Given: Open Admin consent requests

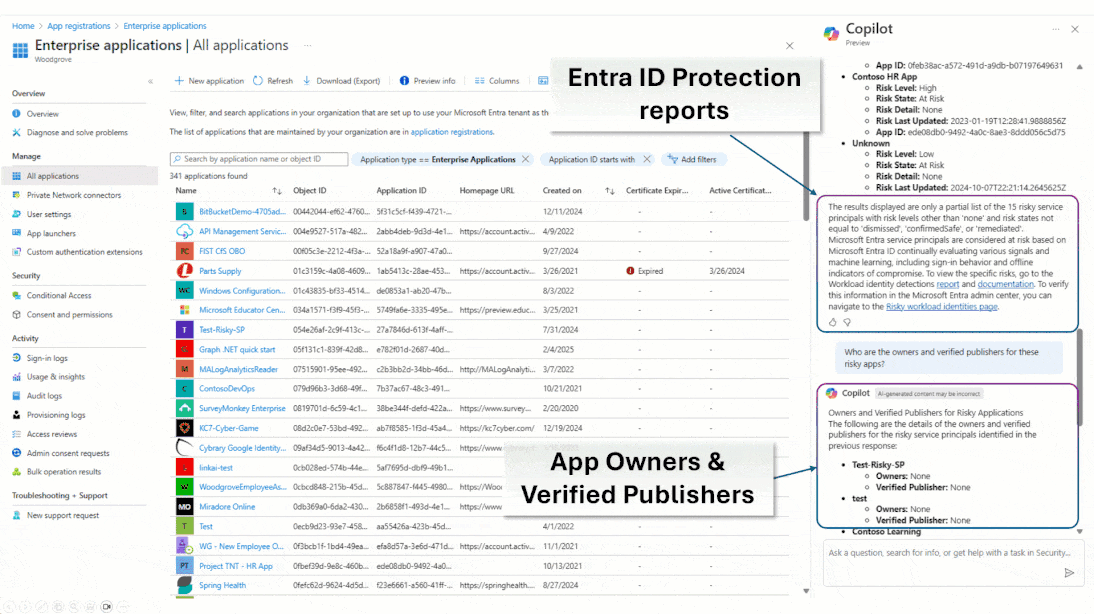Looking at the screenshot, I should 68,453.
